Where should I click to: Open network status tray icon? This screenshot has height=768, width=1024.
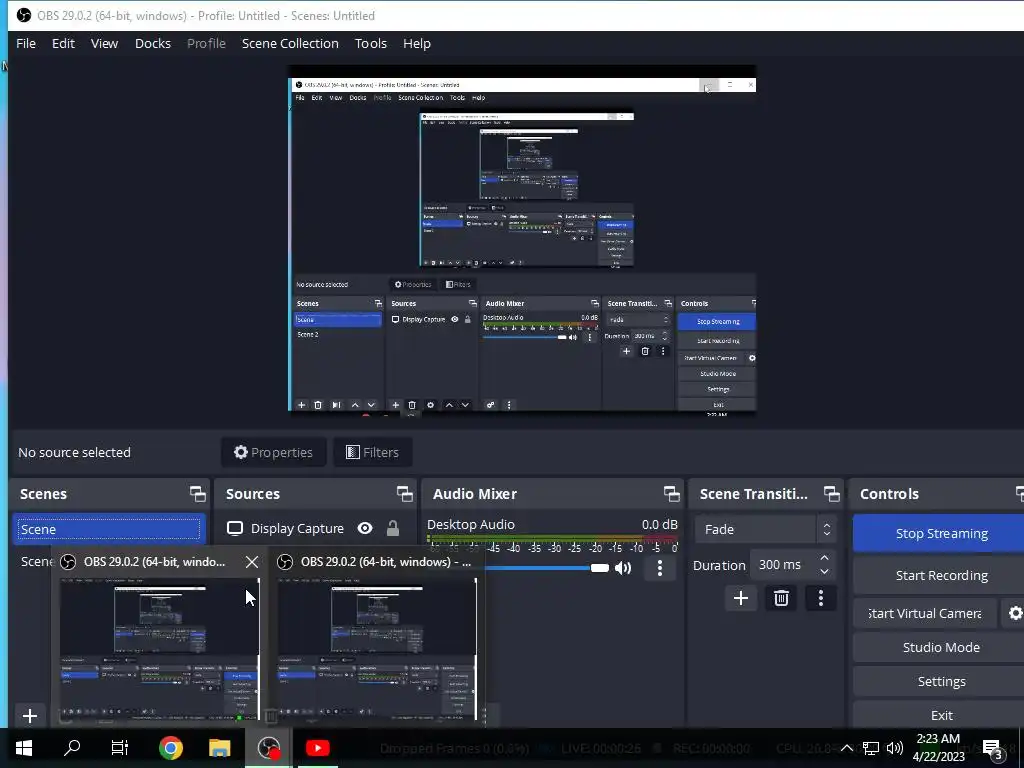pyautogui.click(x=870, y=748)
